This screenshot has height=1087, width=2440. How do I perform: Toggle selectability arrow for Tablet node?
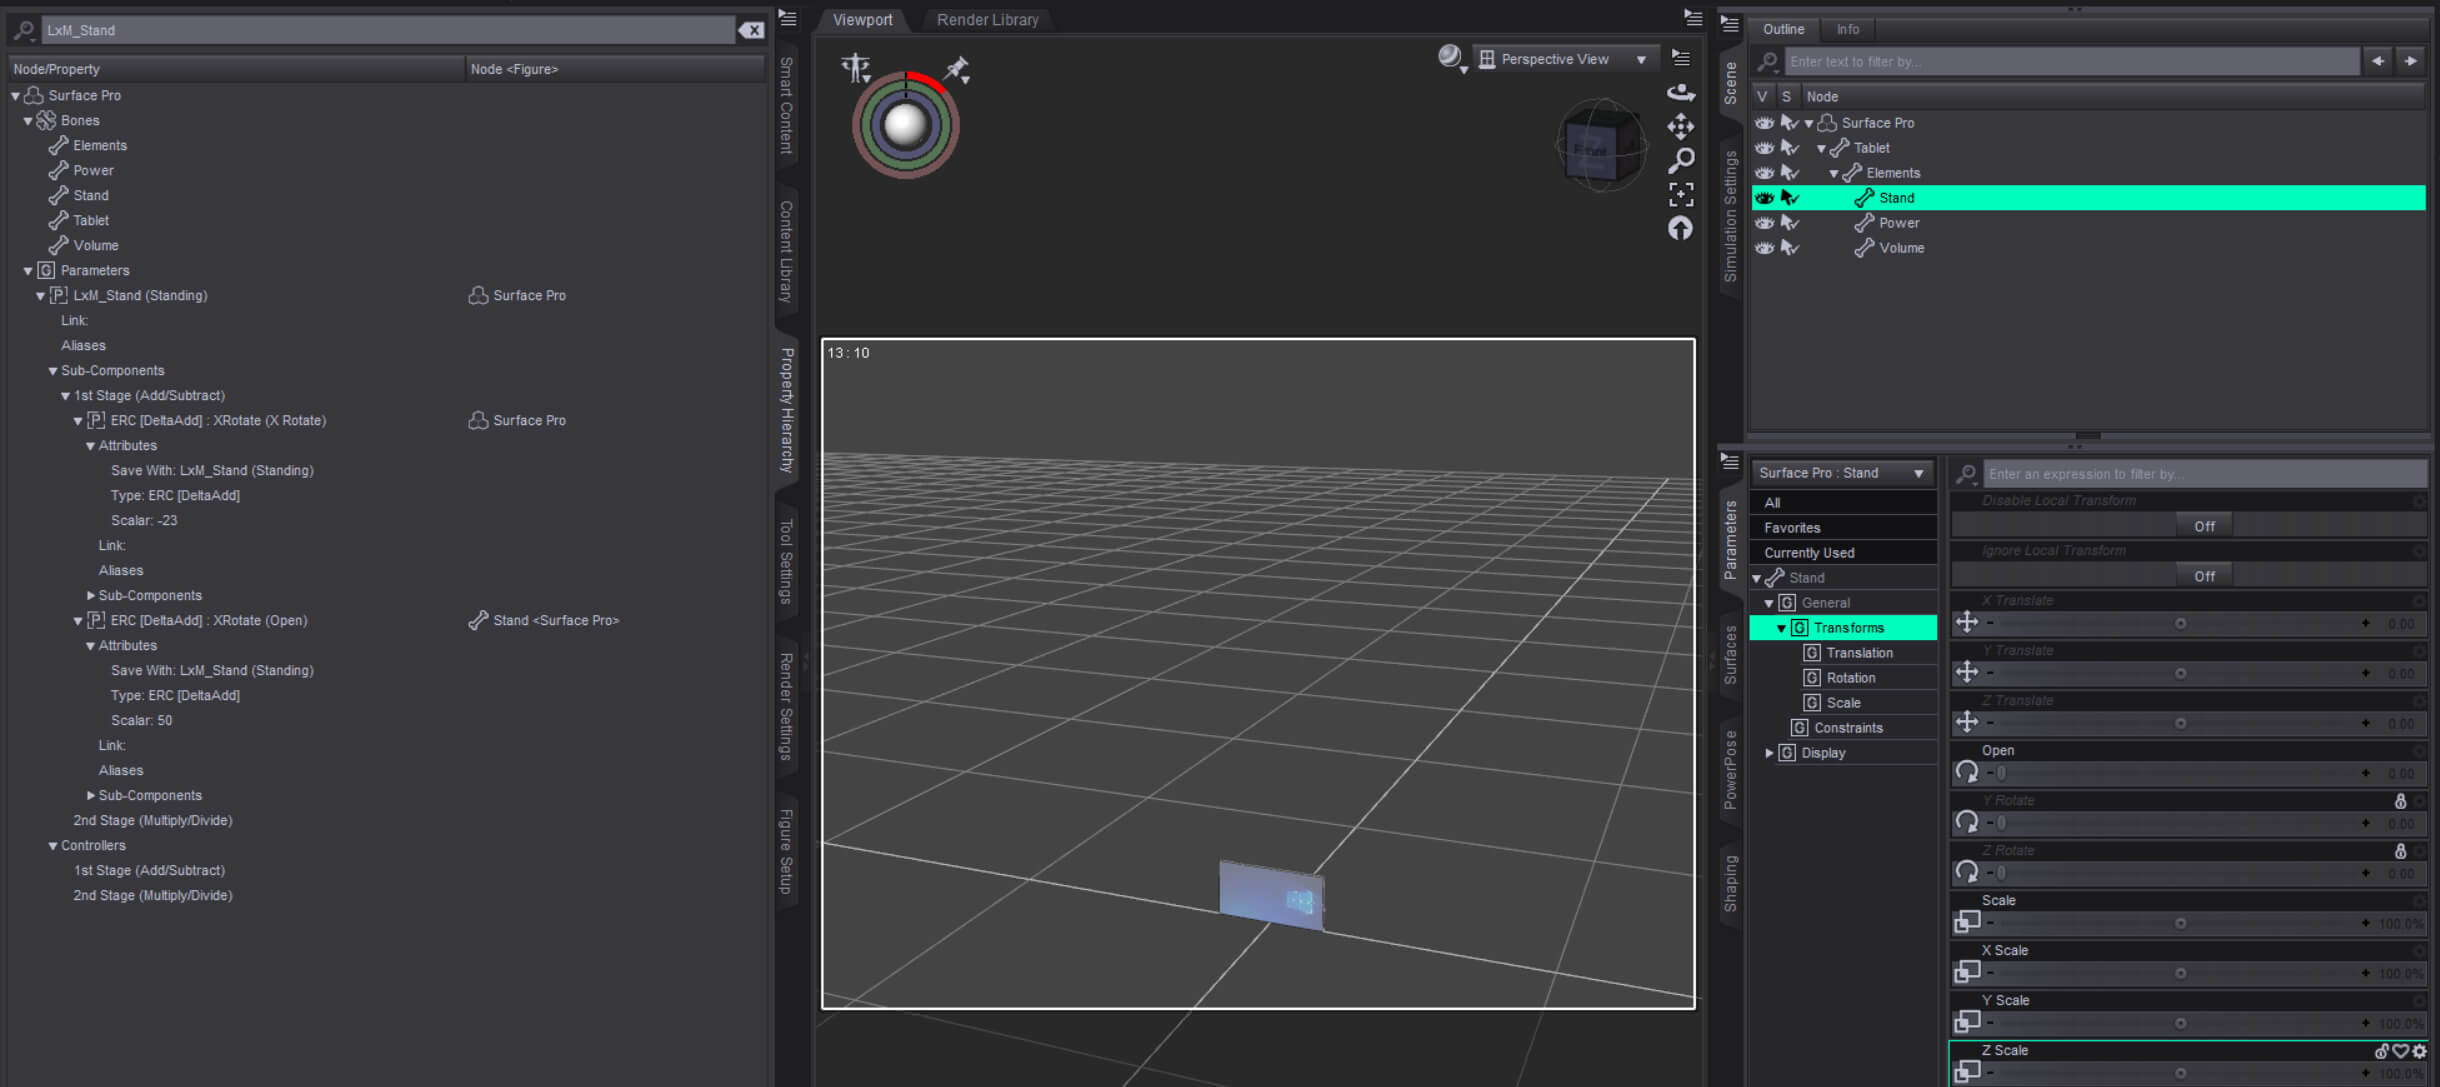tap(1790, 148)
